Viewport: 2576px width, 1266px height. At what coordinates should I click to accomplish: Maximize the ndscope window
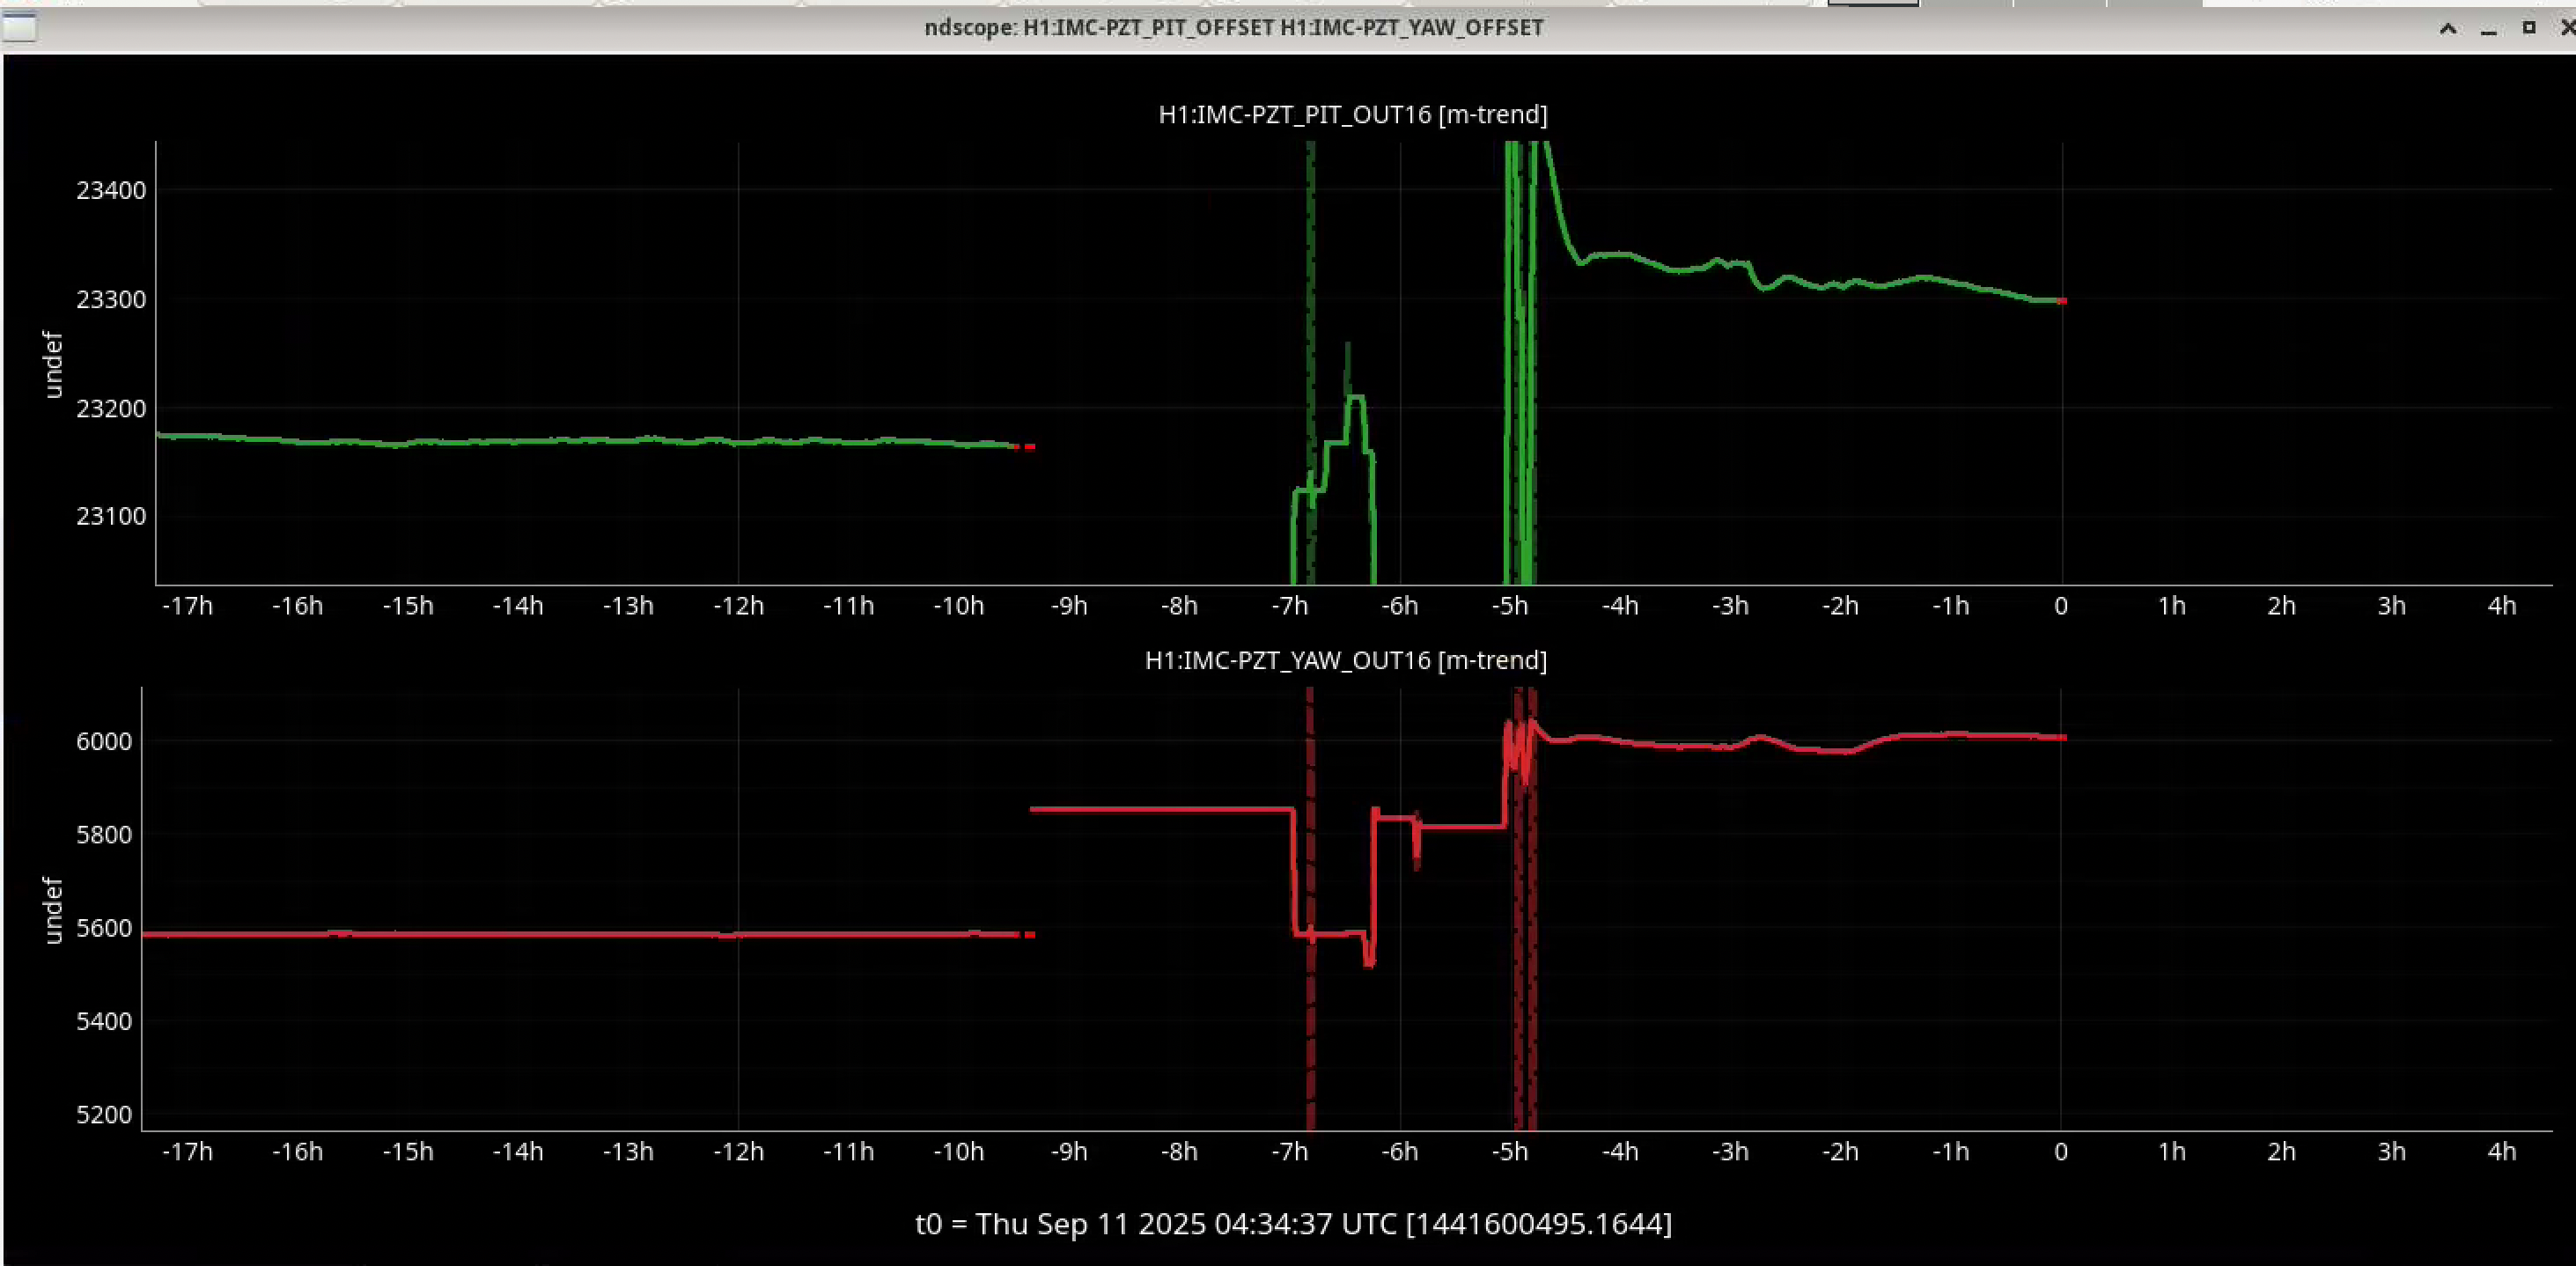coord(2529,27)
